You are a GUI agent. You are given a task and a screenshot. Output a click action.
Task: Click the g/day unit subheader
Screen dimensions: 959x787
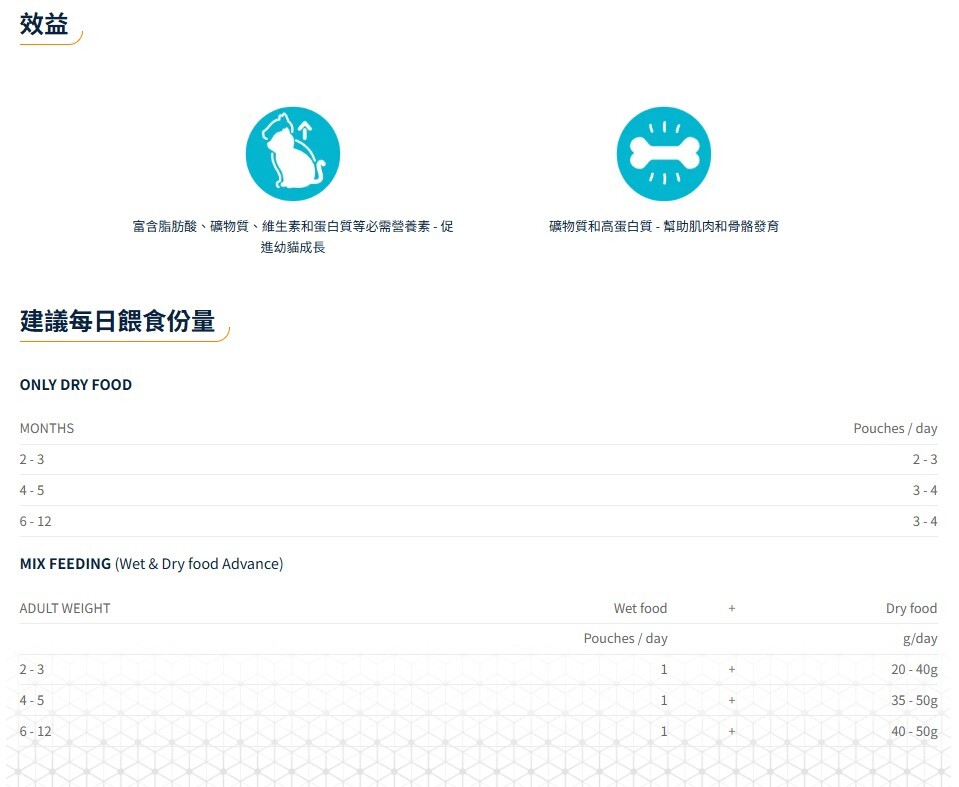coord(919,638)
